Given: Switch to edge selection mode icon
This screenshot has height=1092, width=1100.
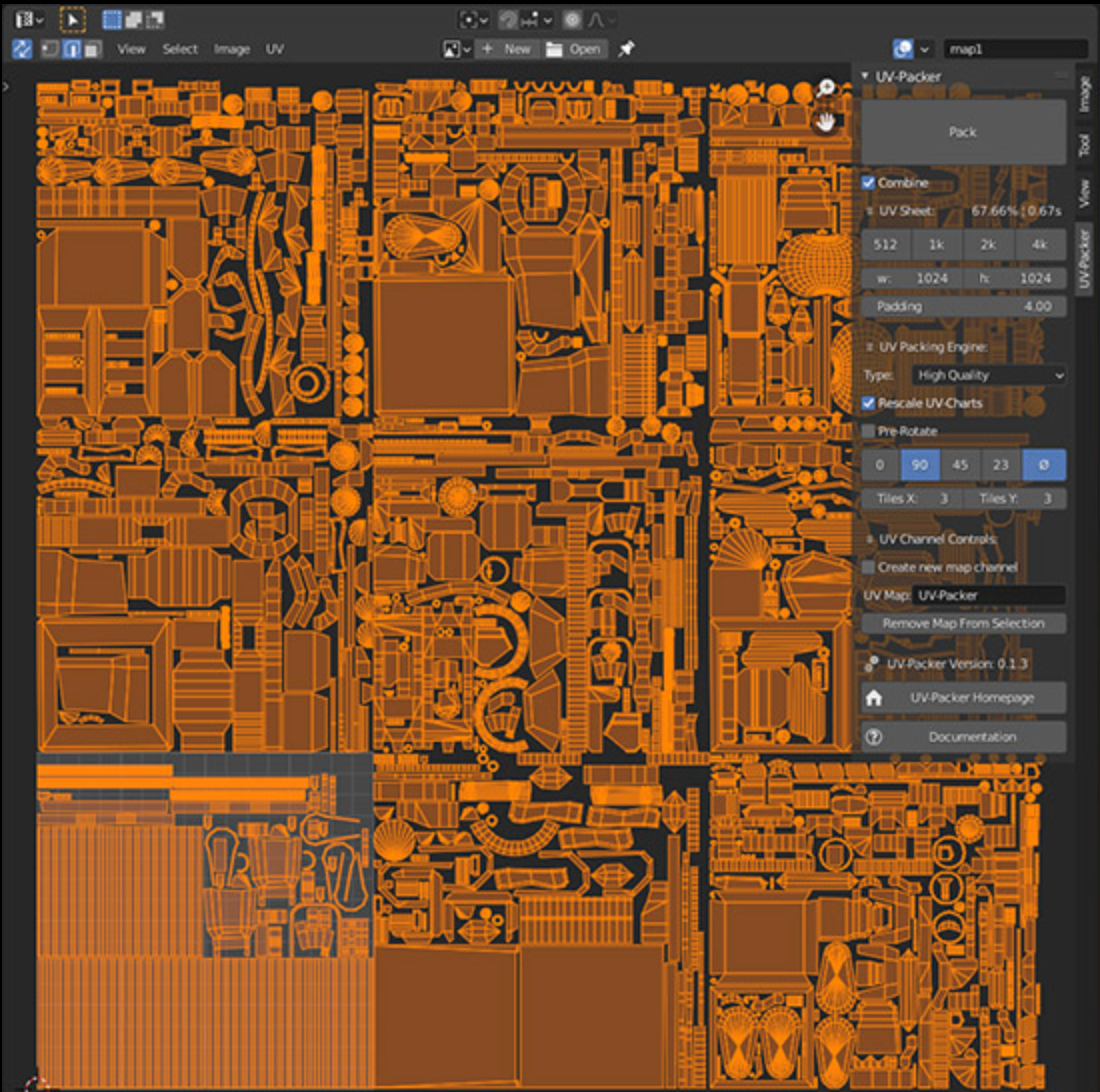Looking at the screenshot, I should 72,49.
